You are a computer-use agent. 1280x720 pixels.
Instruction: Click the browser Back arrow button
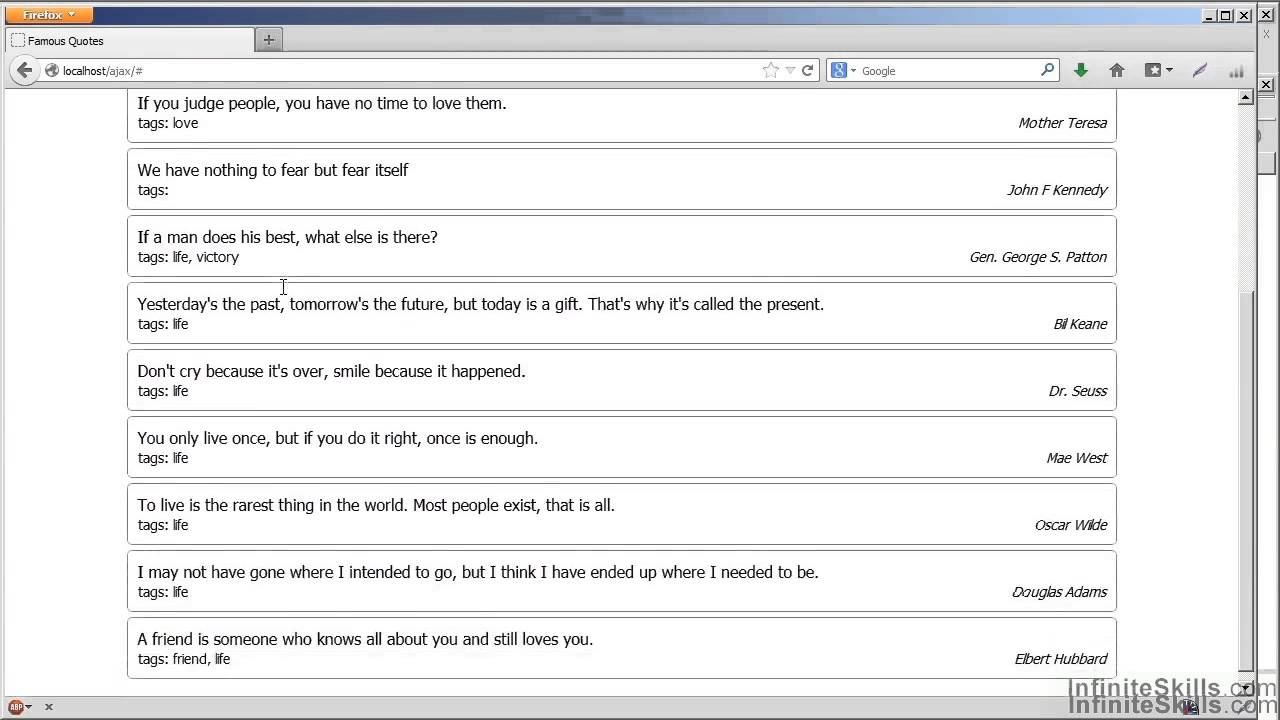tap(24, 70)
